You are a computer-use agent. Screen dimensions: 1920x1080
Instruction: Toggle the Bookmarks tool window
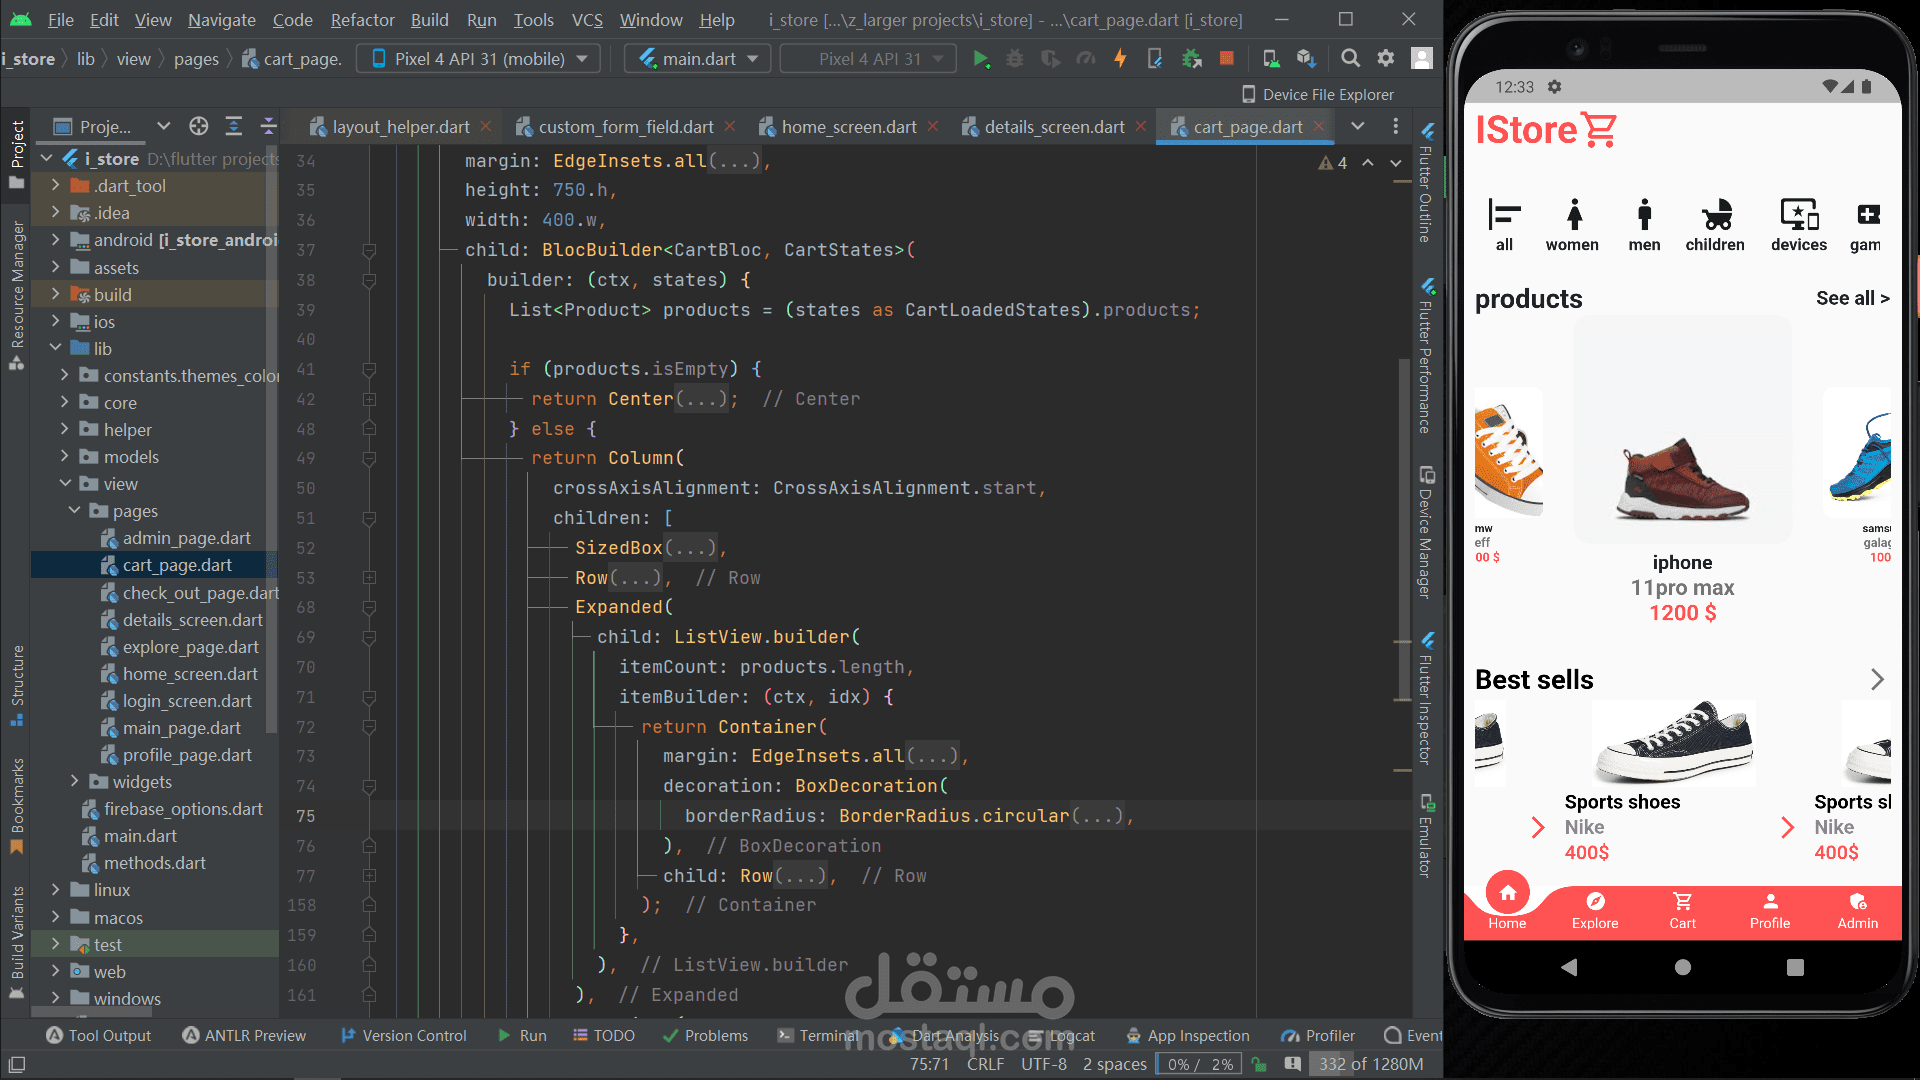pyautogui.click(x=17, y=805)
